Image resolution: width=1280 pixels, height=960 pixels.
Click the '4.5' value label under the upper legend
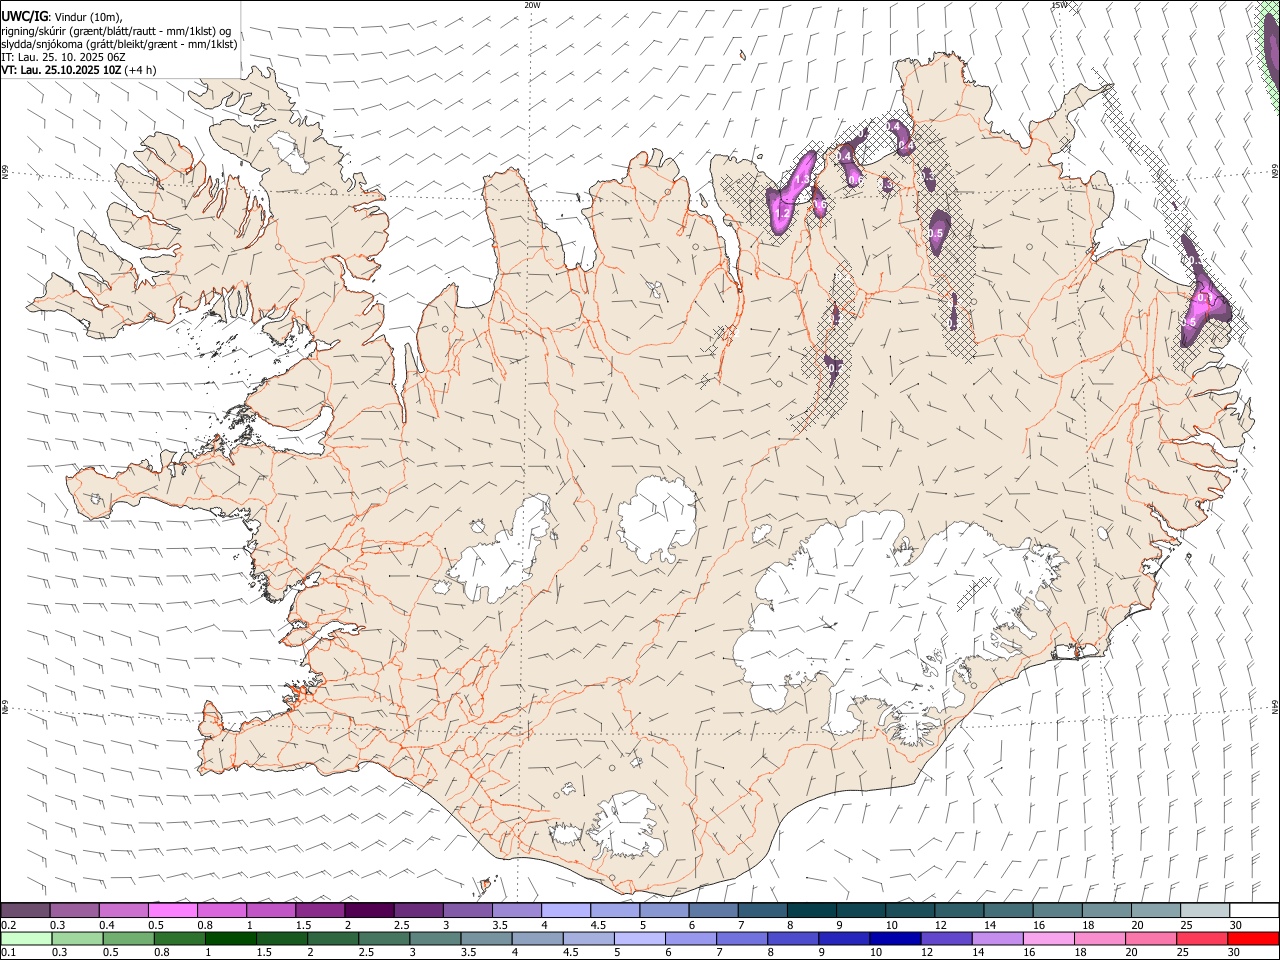(x=598, y=925)
